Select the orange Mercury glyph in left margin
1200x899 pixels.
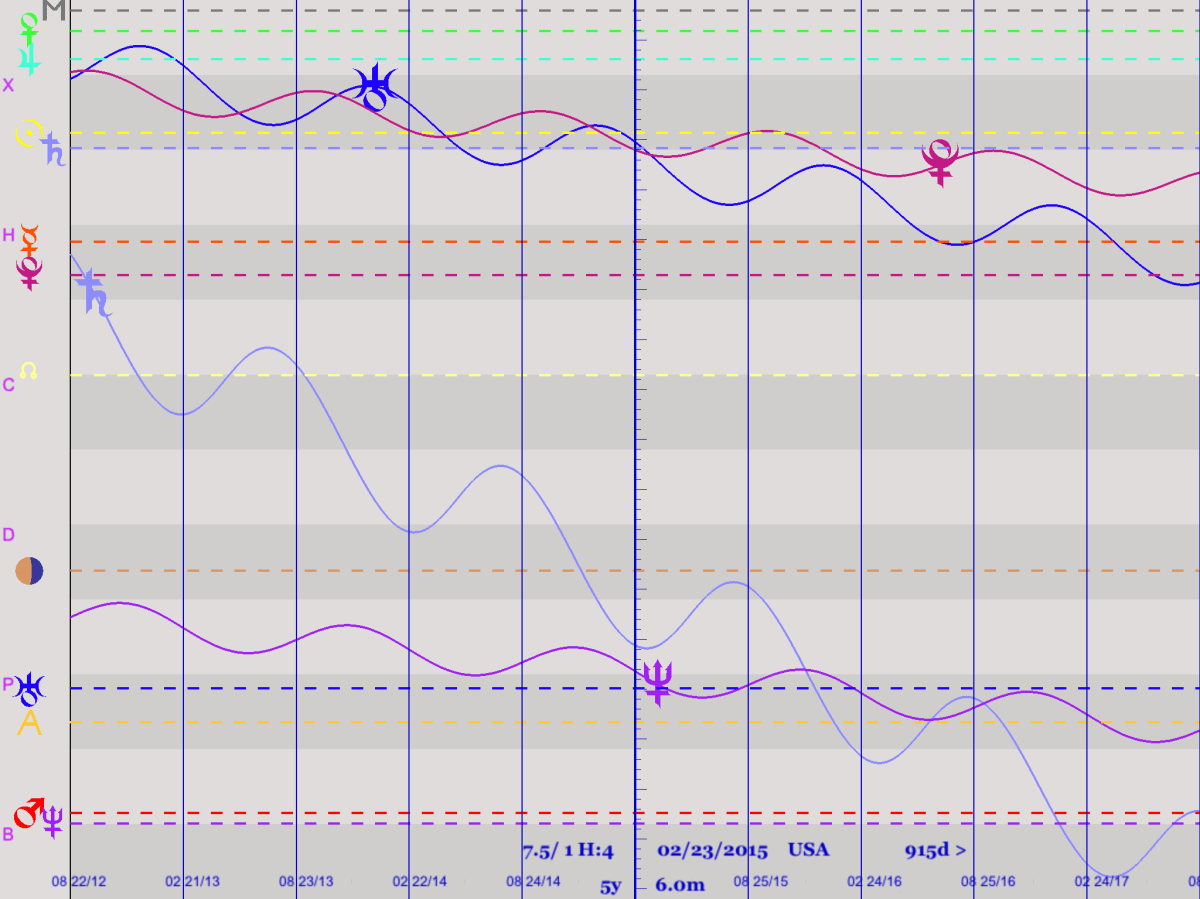click(31, 237)
